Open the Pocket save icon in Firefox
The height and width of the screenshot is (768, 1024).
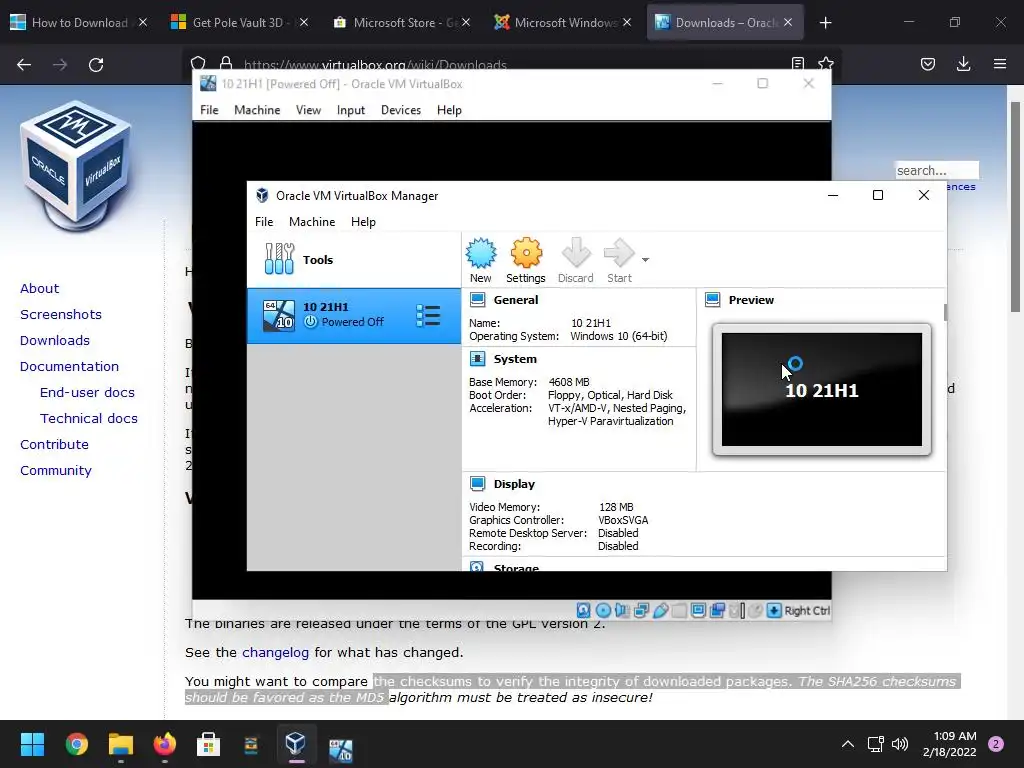tap(928, 64)
